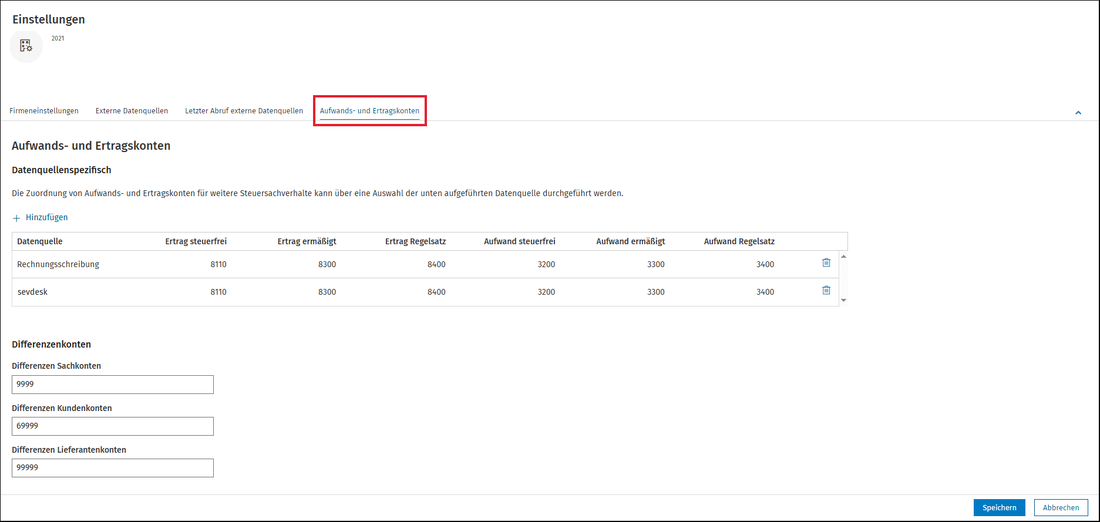Click the Ertrag steuerfrei column header

[x=196, y=241]
